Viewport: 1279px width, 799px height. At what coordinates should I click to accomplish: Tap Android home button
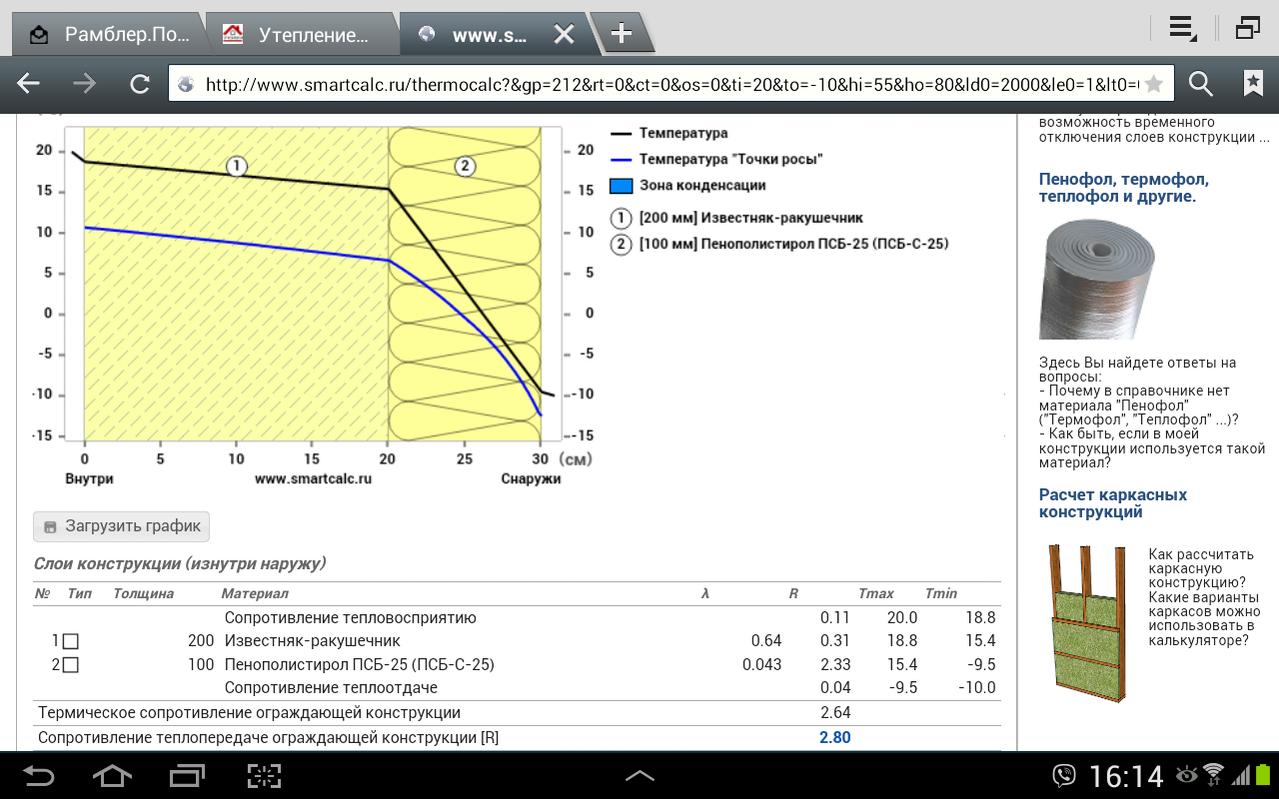(111, 775)
